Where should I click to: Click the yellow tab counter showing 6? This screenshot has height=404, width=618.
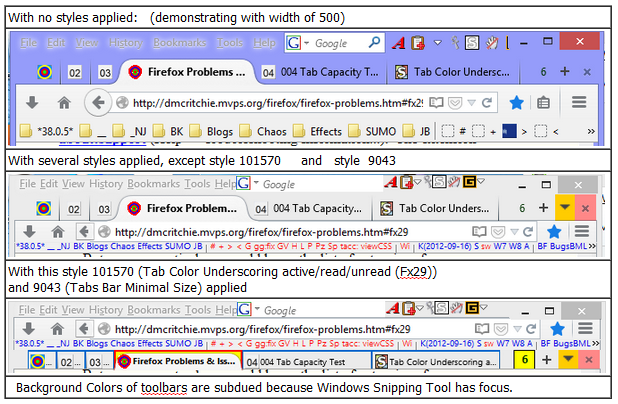coord(525,359)
